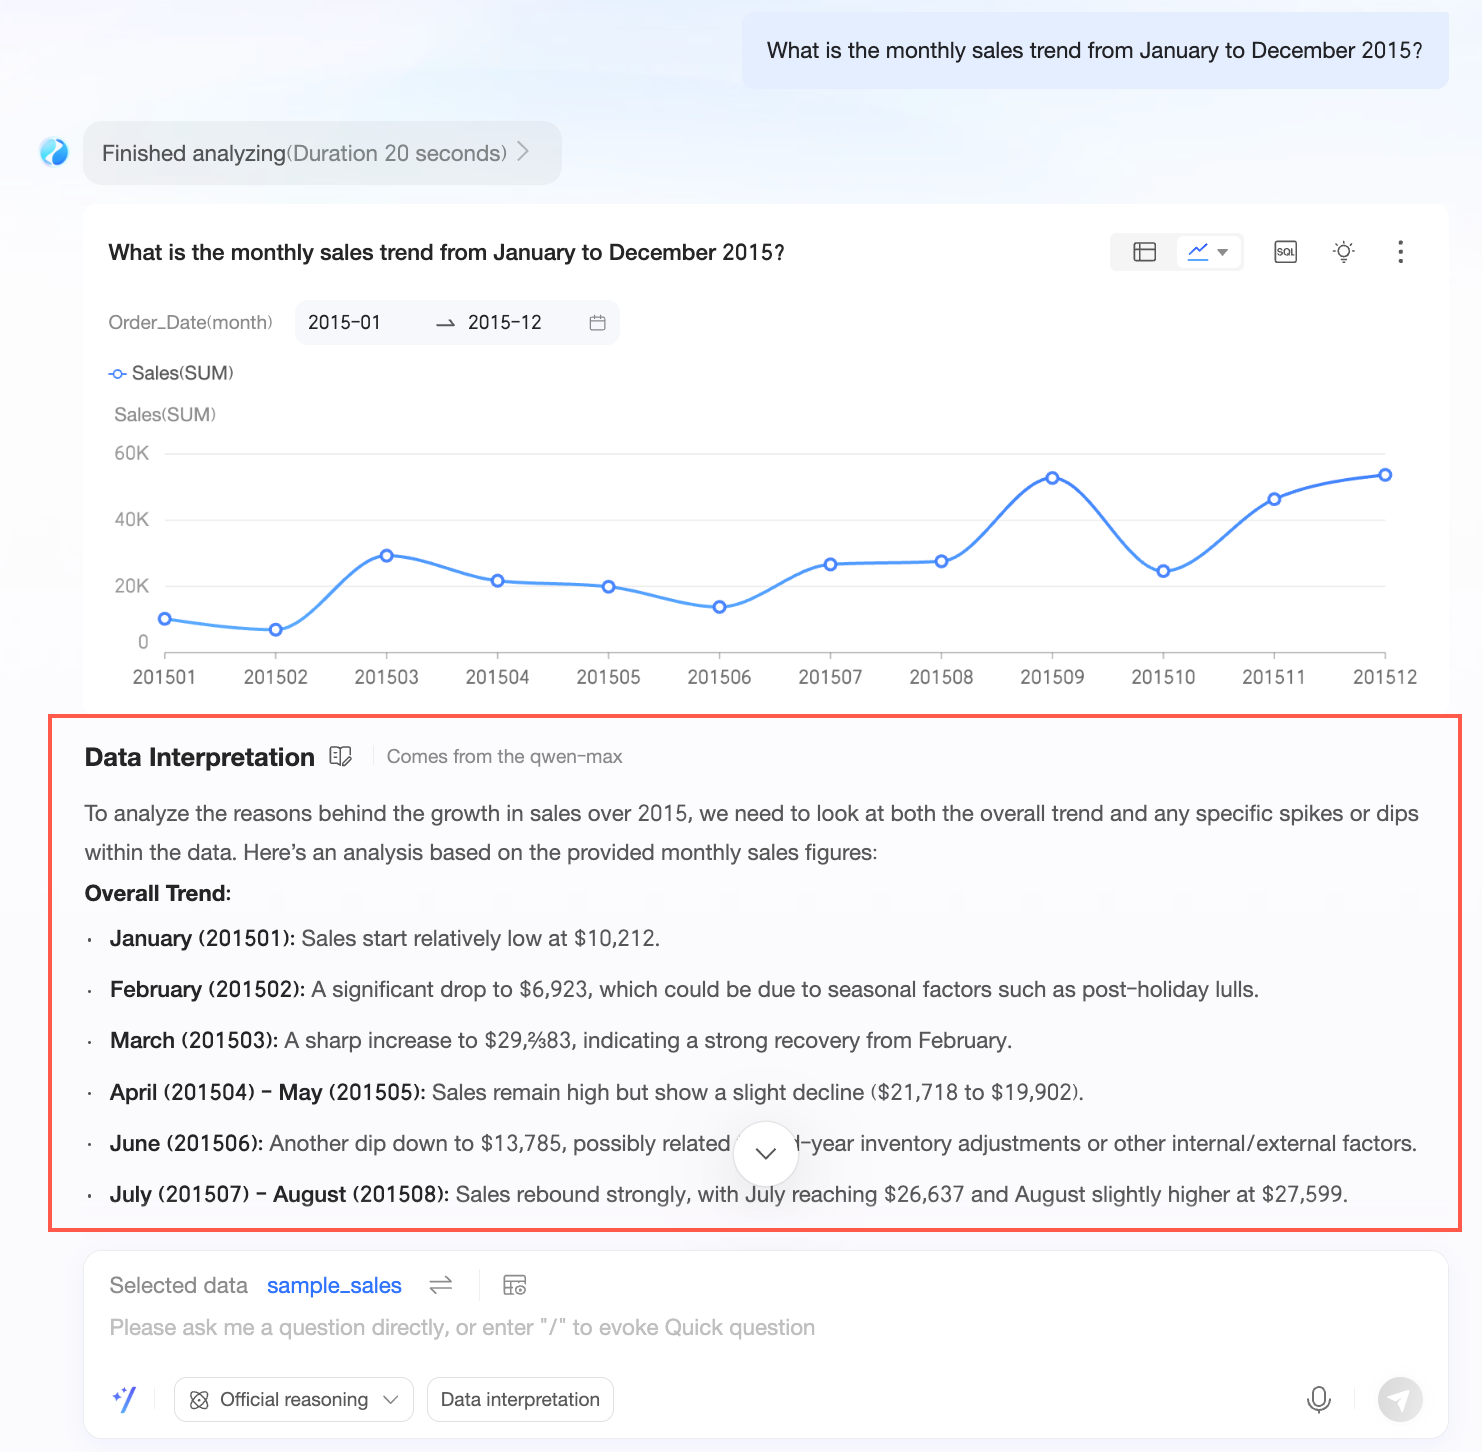
Task: Click the 'Overall Trend:' heading
Action: coord(158,893)
